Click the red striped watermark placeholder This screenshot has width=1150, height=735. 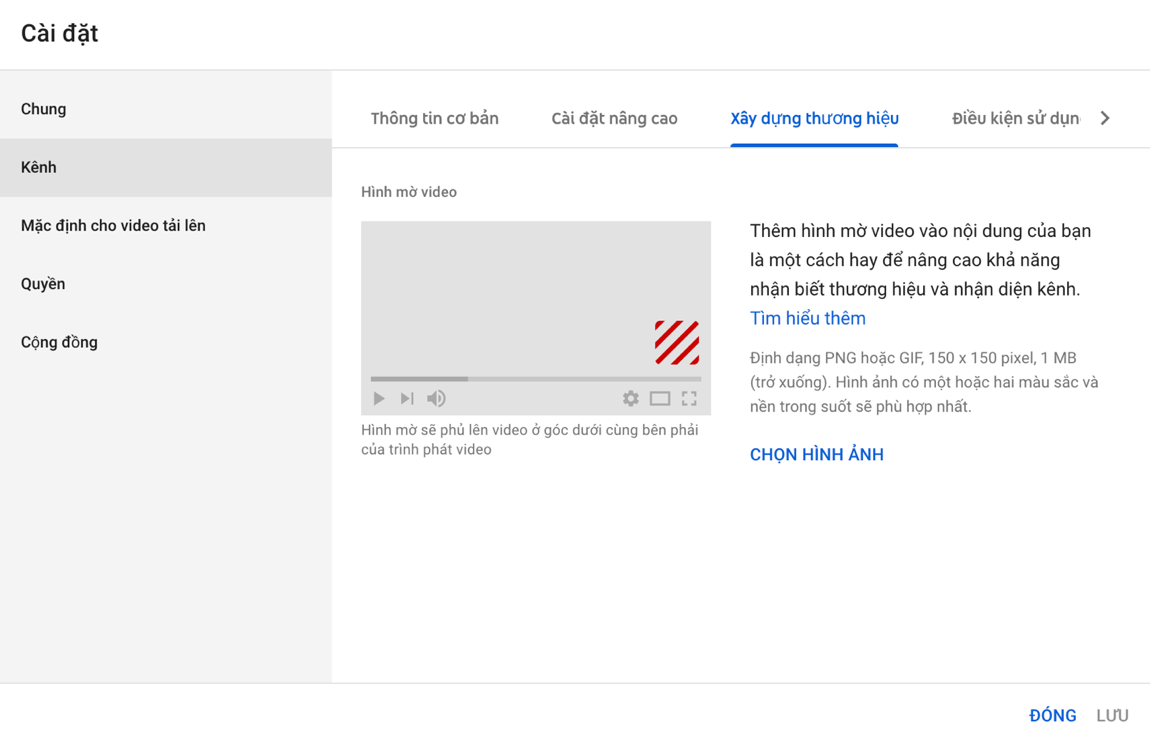click(x=677, y=342)
